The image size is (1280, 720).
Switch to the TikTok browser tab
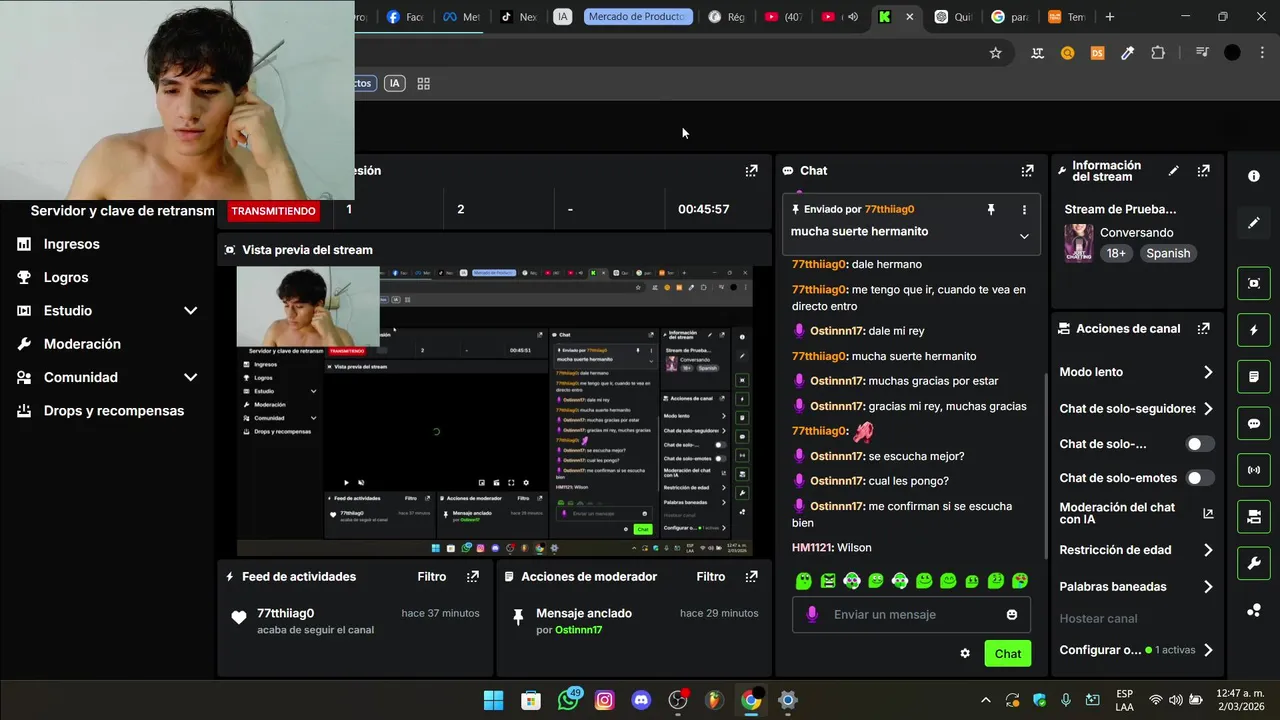[x=519, y=17]
